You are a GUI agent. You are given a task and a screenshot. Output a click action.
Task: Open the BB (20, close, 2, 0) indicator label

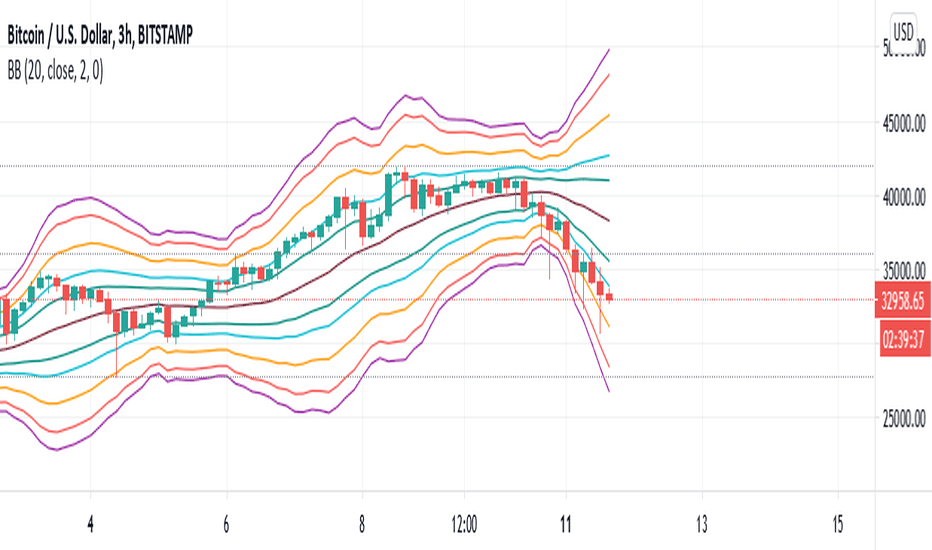coord(55,71)
